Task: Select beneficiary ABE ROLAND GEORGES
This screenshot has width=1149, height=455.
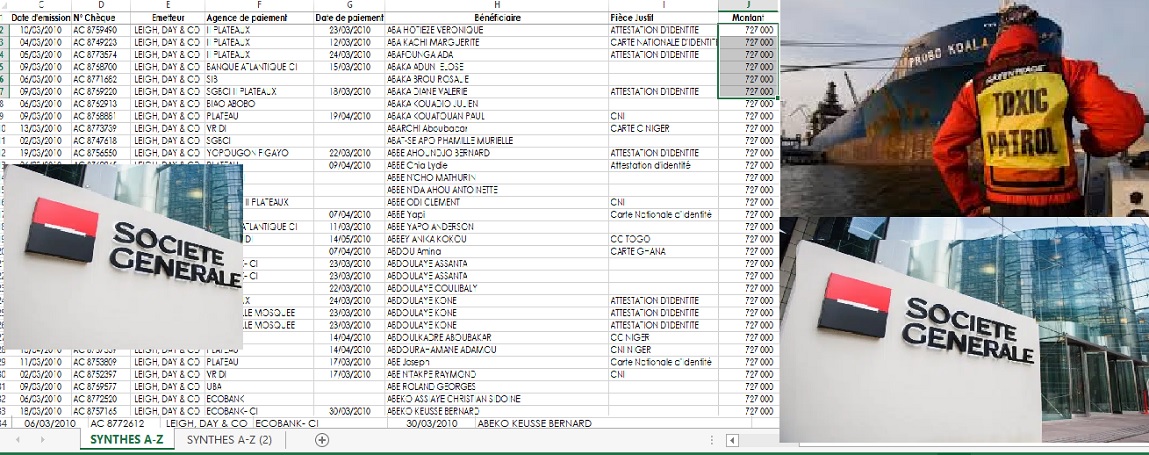Action: pos(497,387)
